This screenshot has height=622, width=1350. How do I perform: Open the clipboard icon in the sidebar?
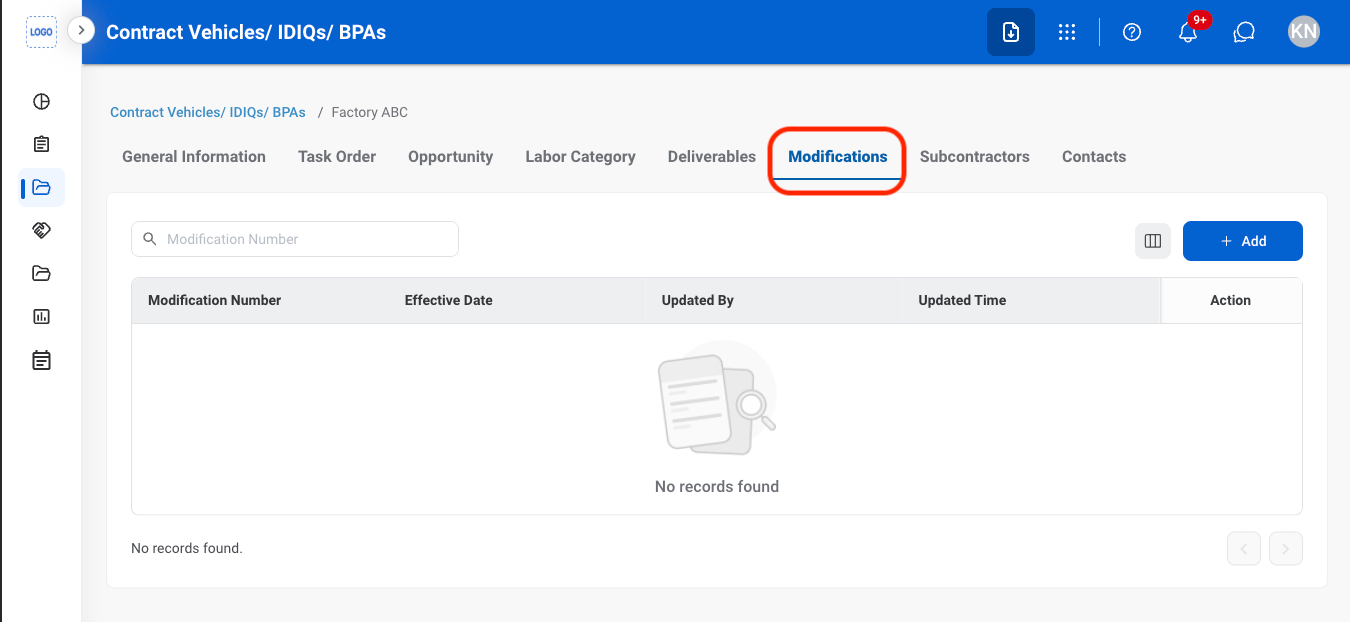click(41, 144)
